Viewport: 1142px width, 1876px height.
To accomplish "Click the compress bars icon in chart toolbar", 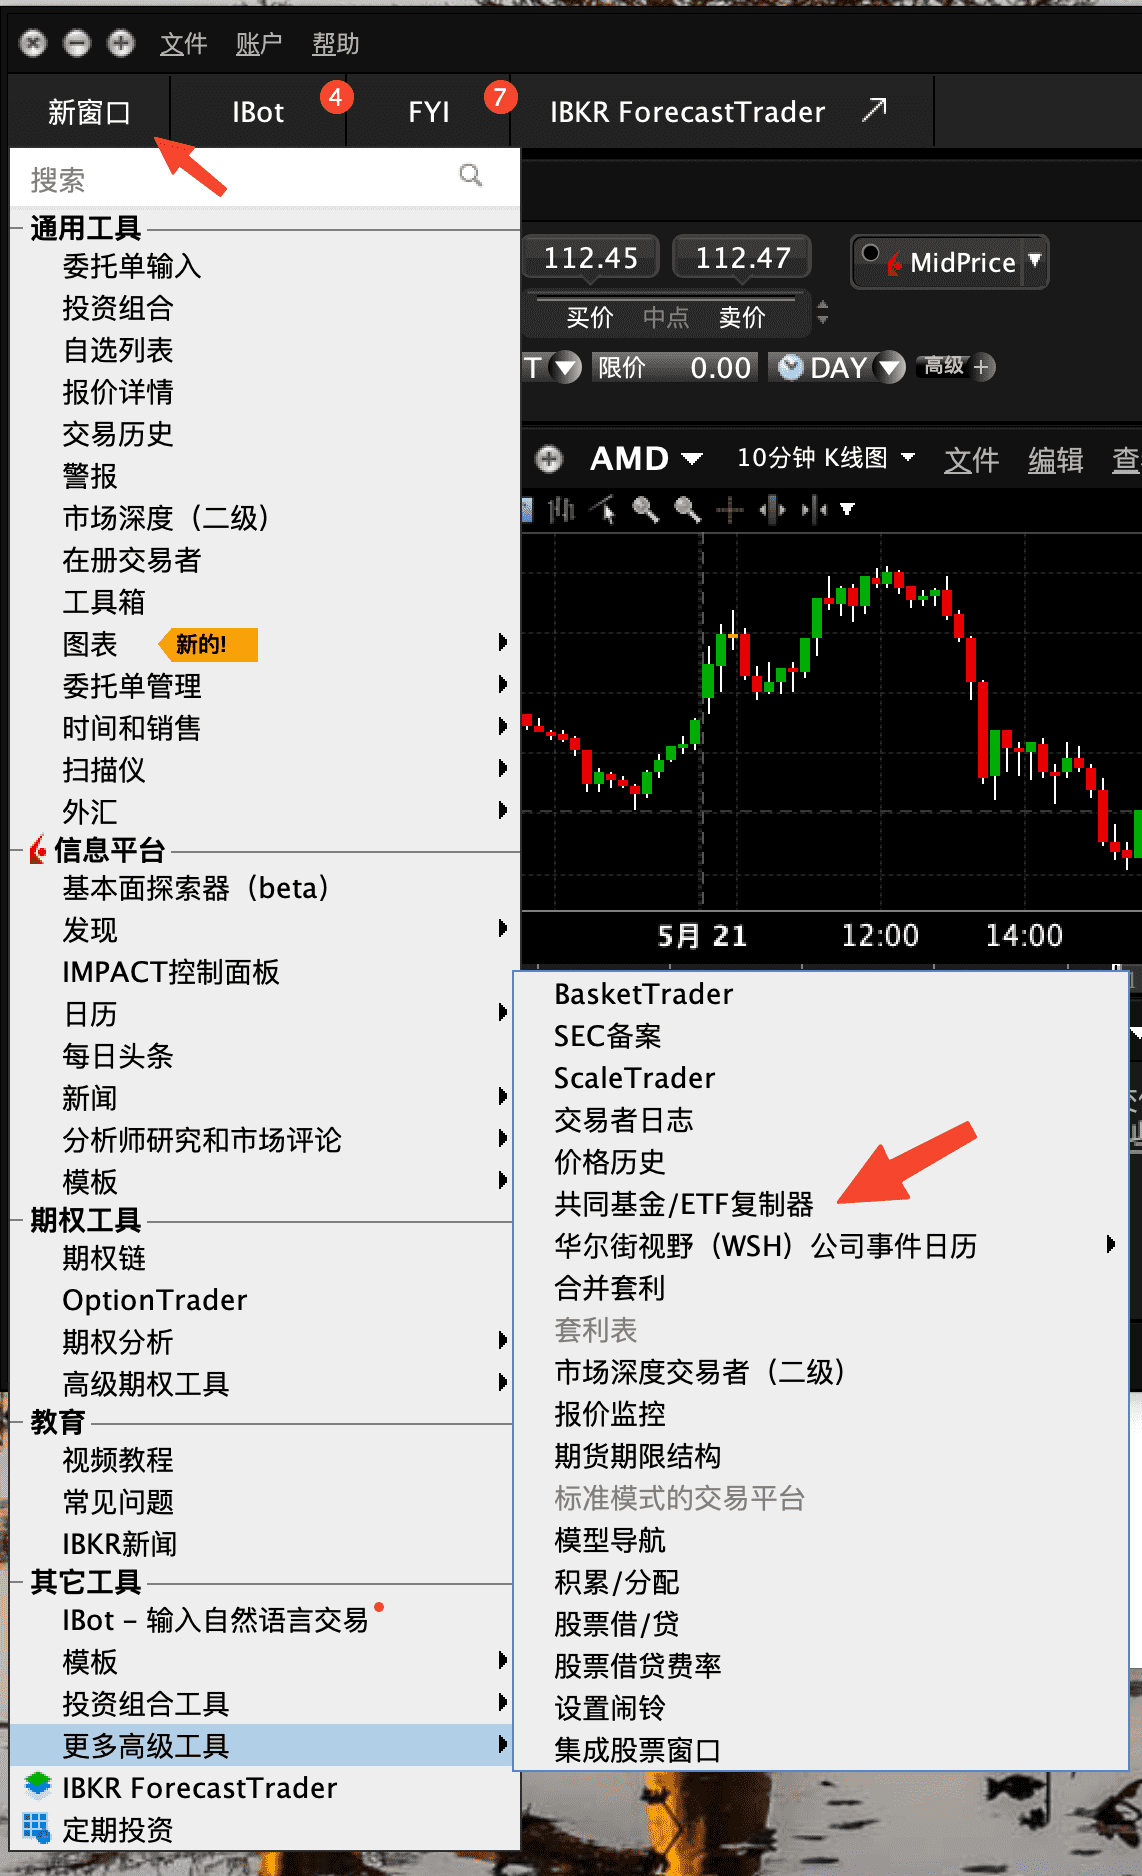I will [814, 510].
